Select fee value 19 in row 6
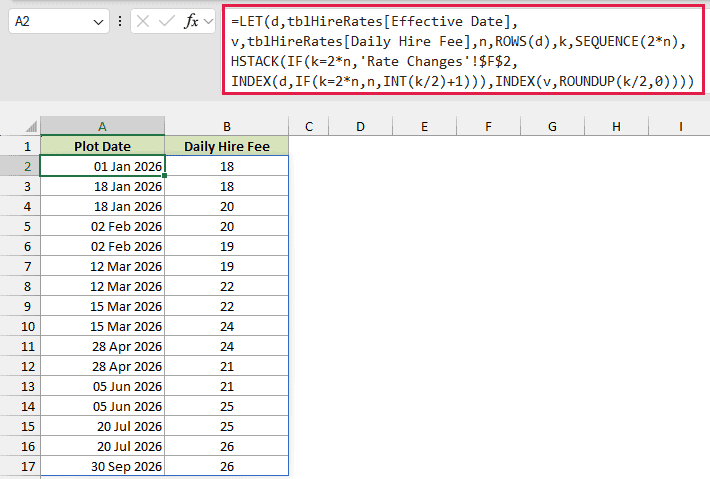Viewport: 710px width, 479px height. (226, 246)
